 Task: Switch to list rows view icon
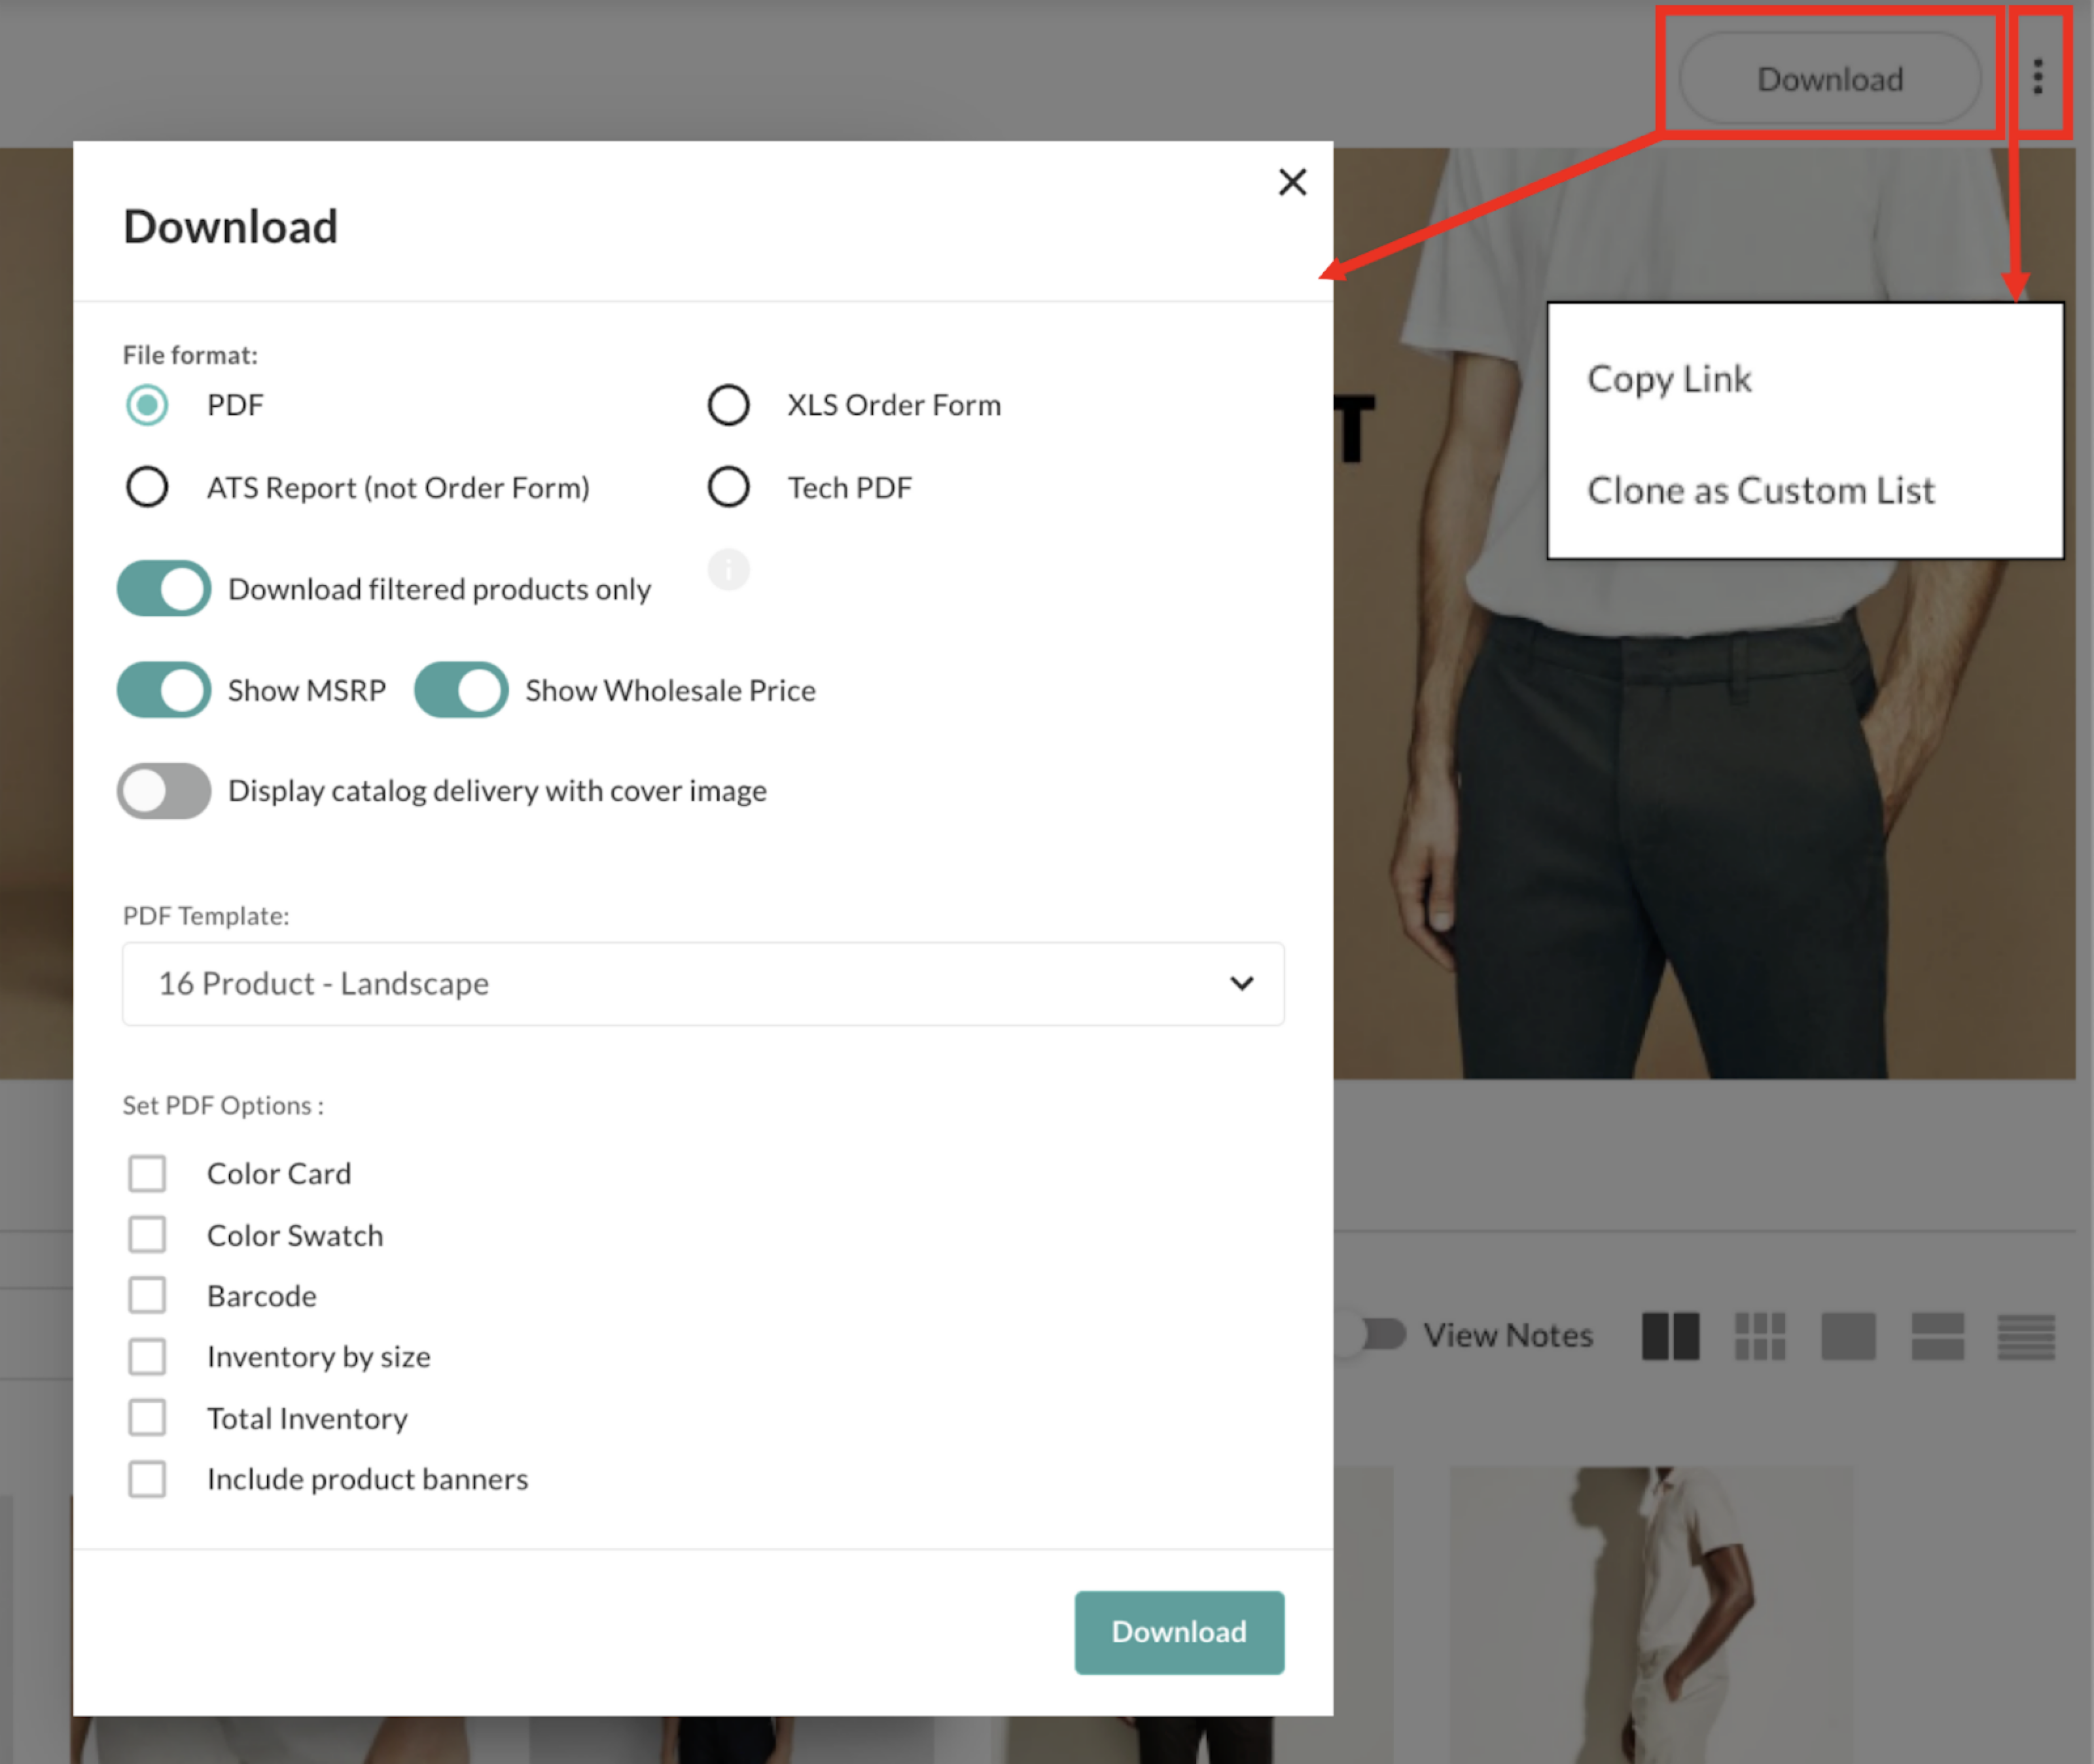tap(2025, 1336)
